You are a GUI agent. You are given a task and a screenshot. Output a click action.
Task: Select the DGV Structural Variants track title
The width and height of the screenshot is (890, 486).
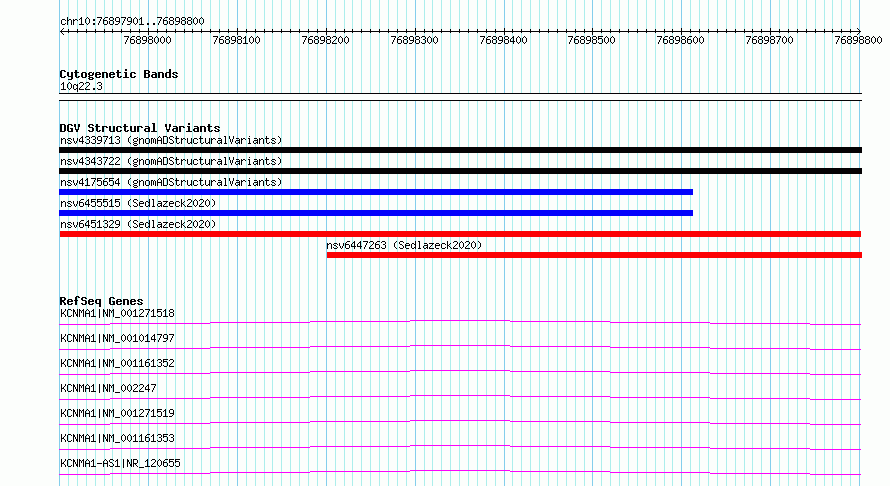point(140,128)
